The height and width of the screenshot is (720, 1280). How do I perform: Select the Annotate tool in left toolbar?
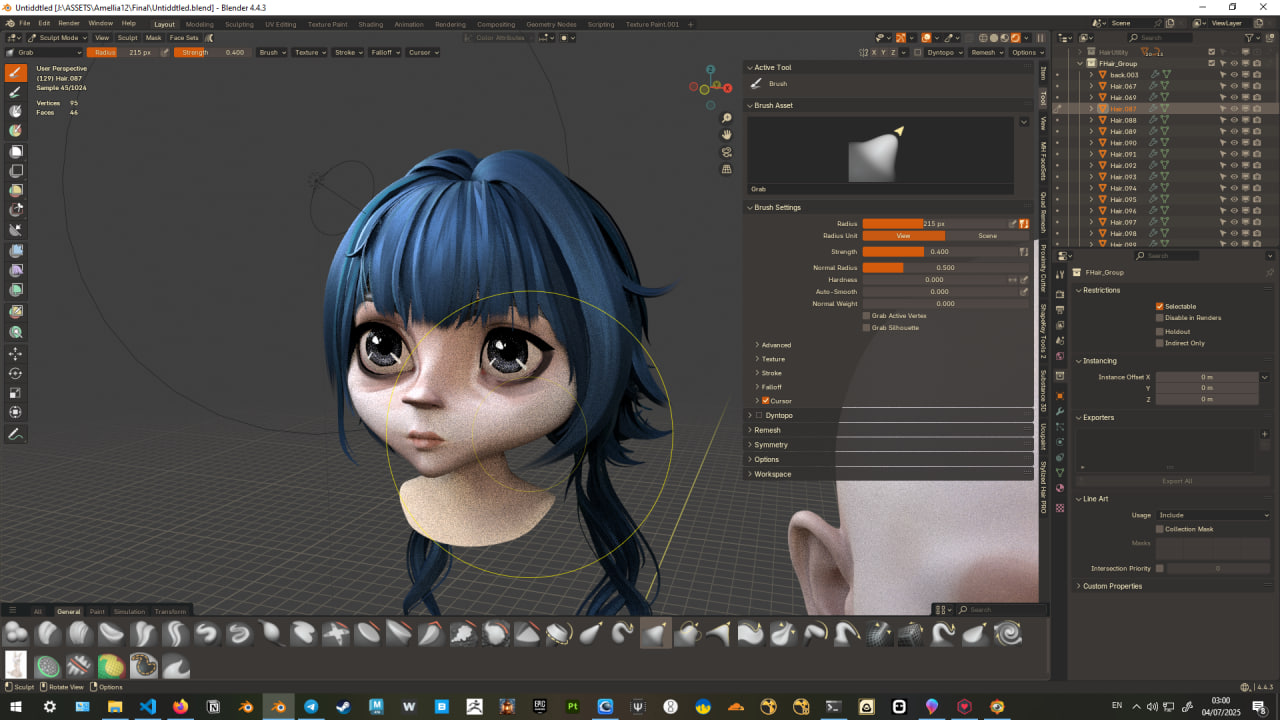(16, 434)
